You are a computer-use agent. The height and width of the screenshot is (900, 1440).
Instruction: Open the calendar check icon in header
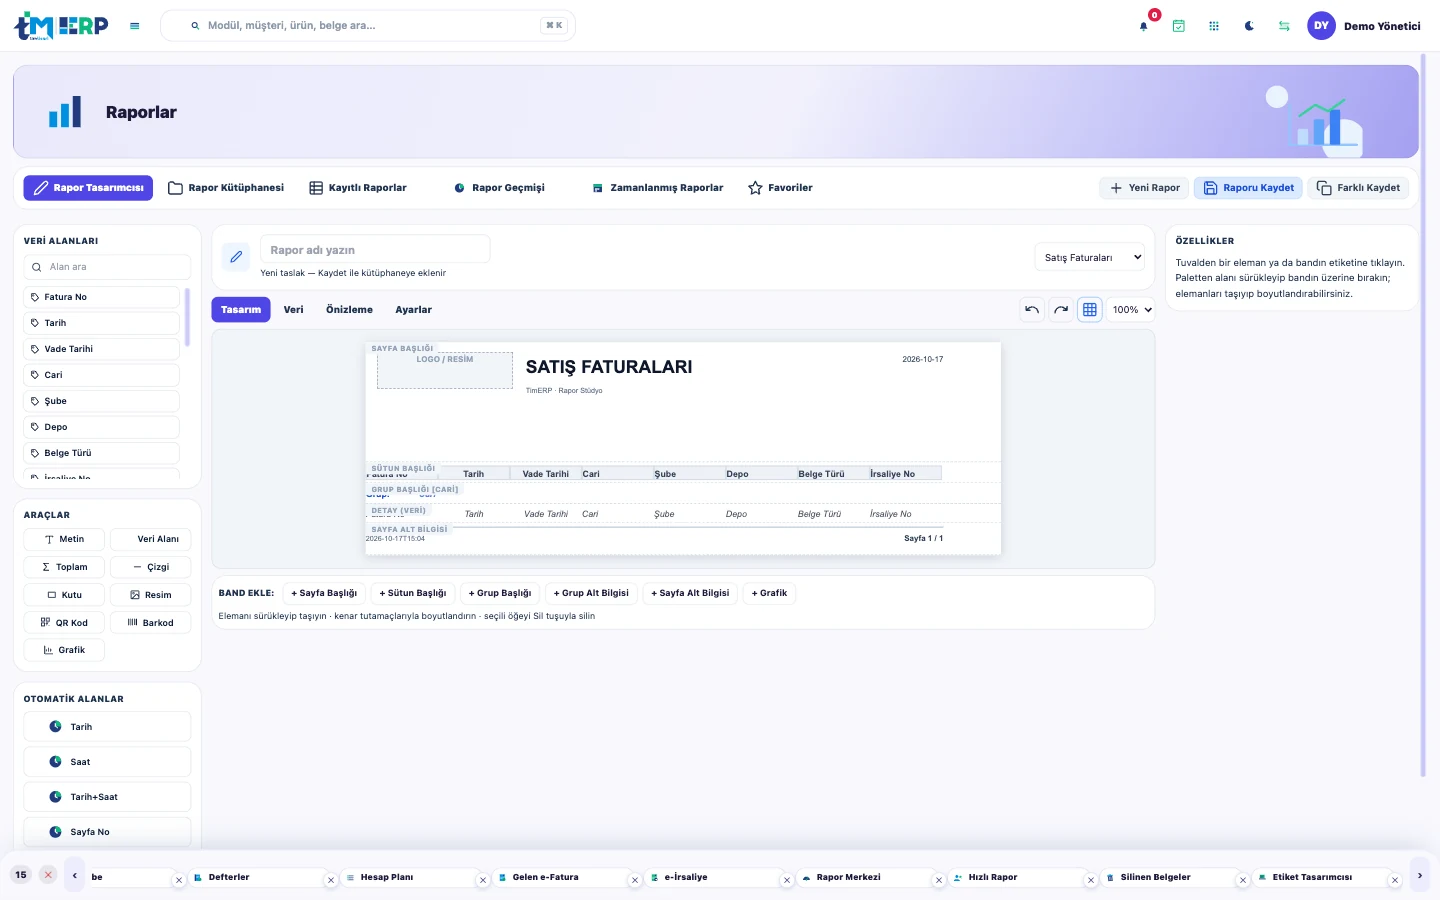[1179, 26]
